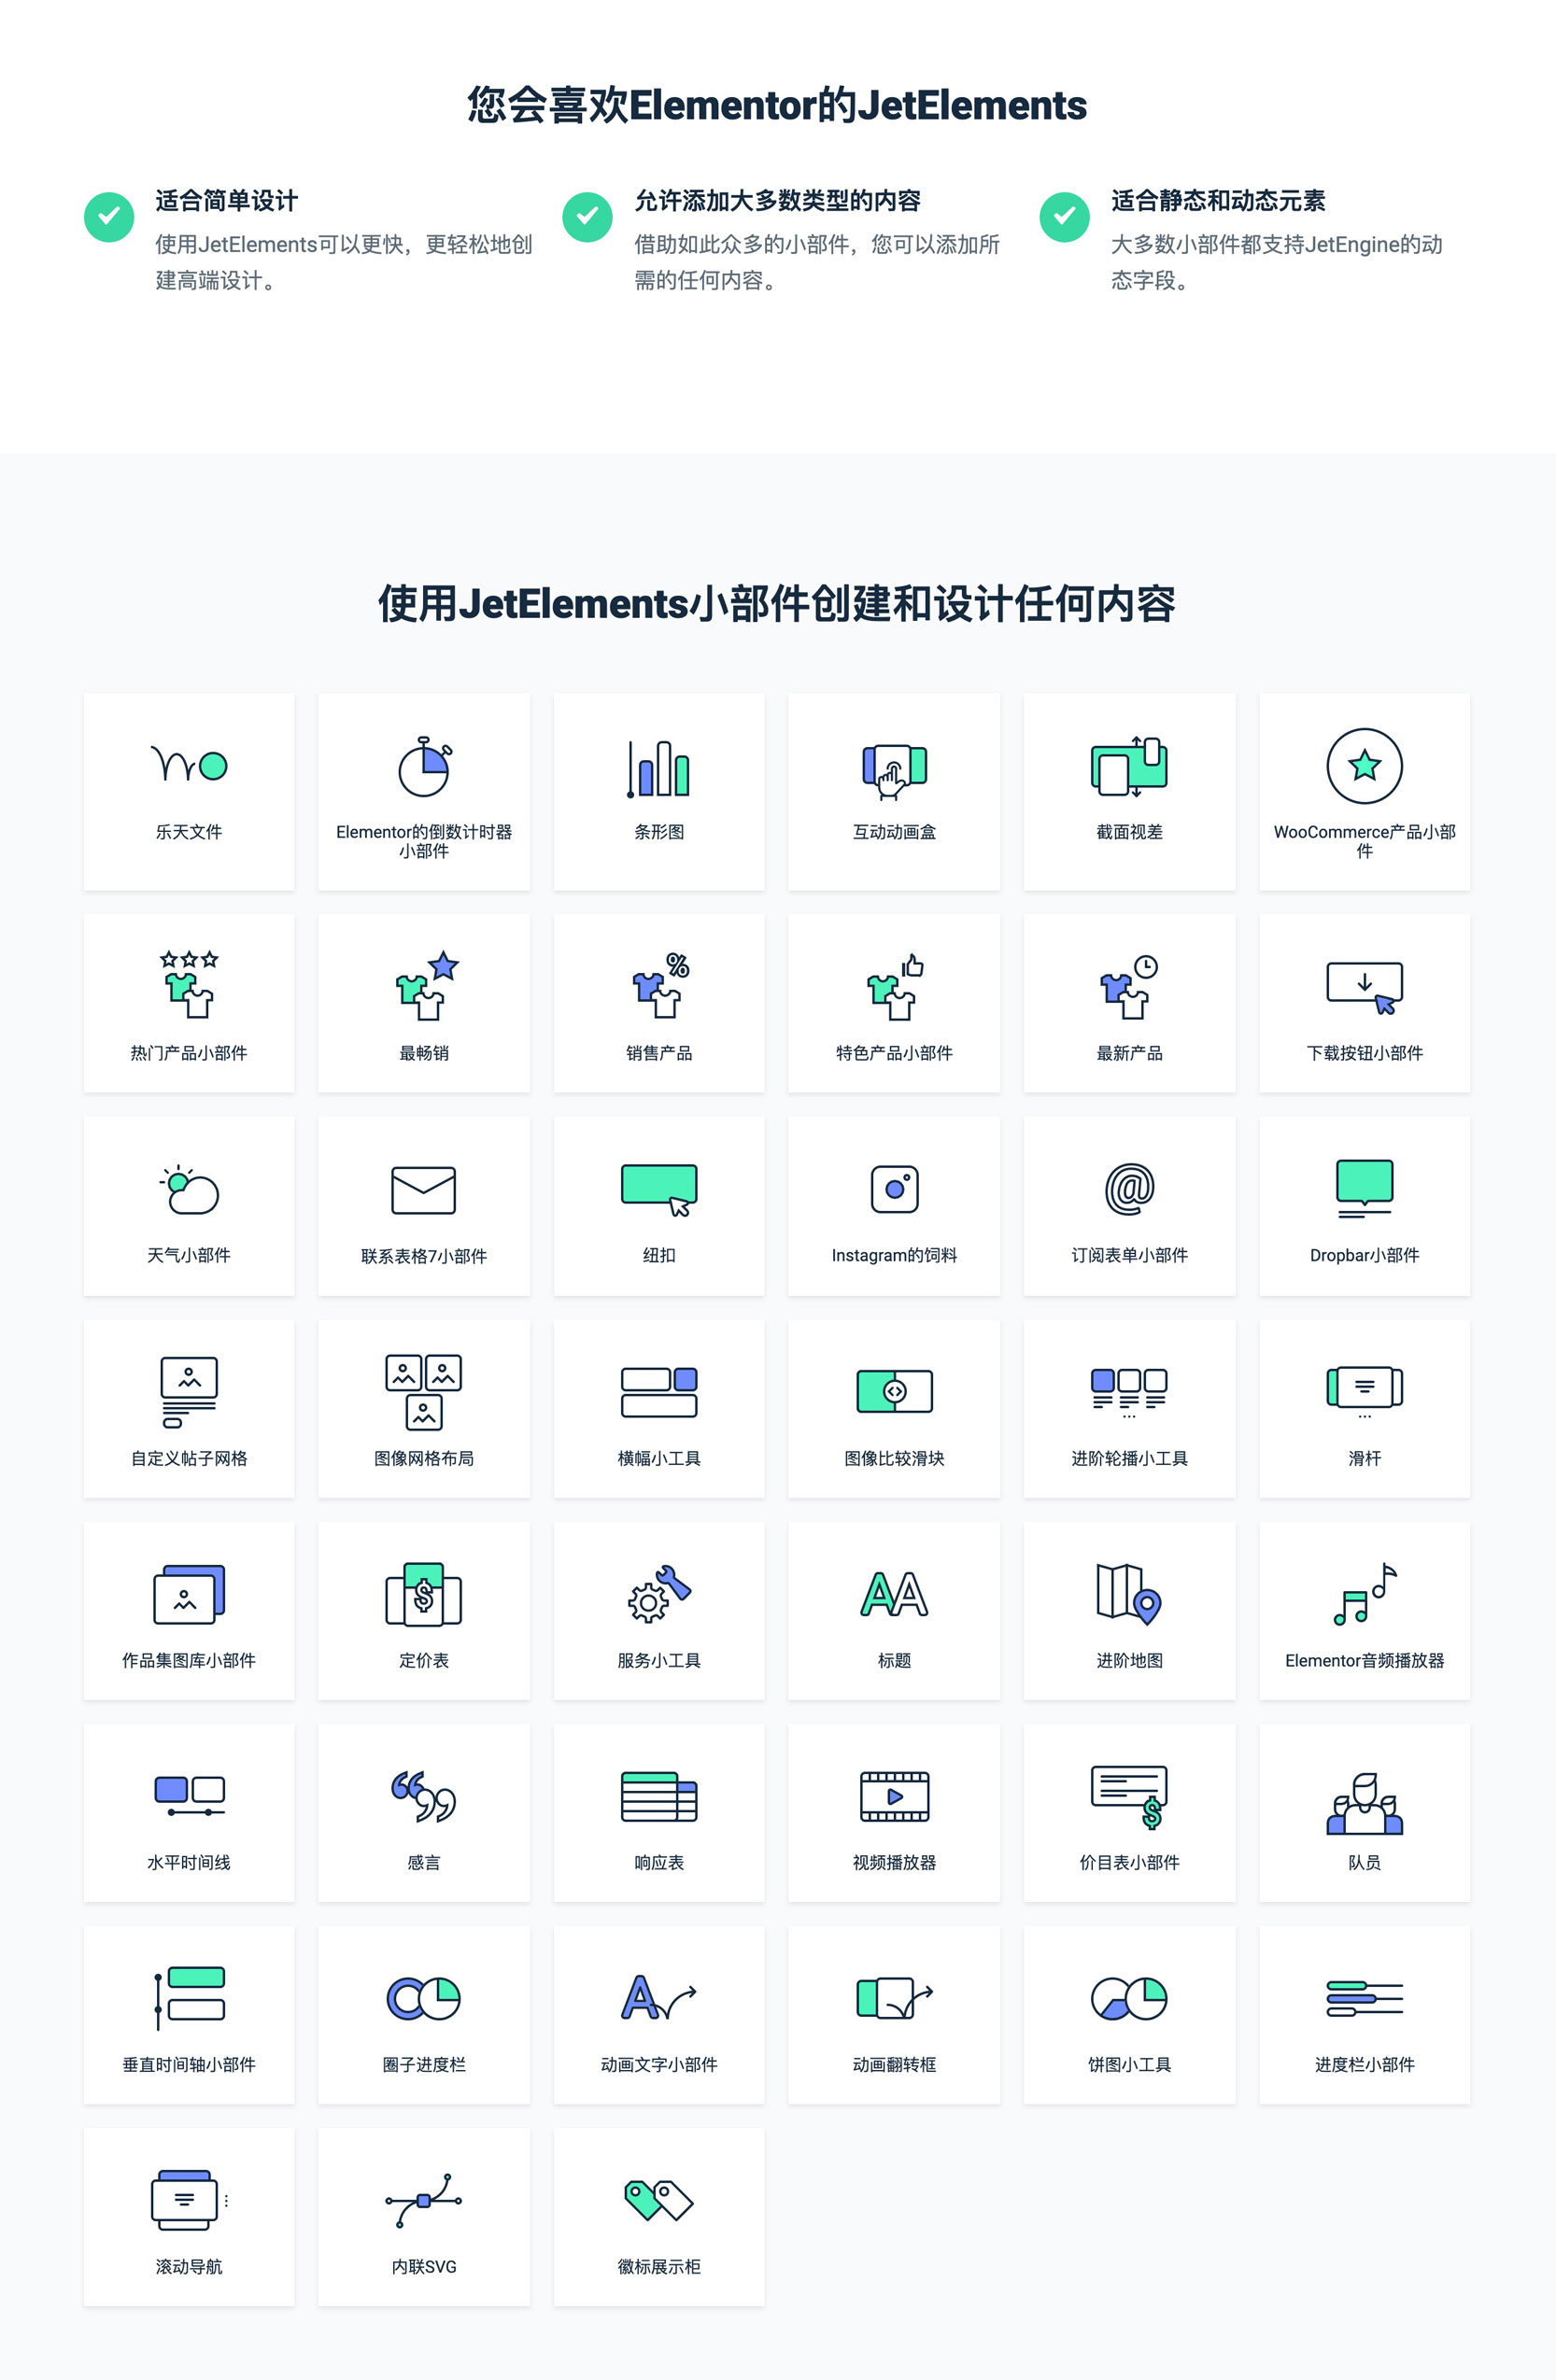
Task: Open the 饼图小工具 pie chart icon
Action: 1129,1998
